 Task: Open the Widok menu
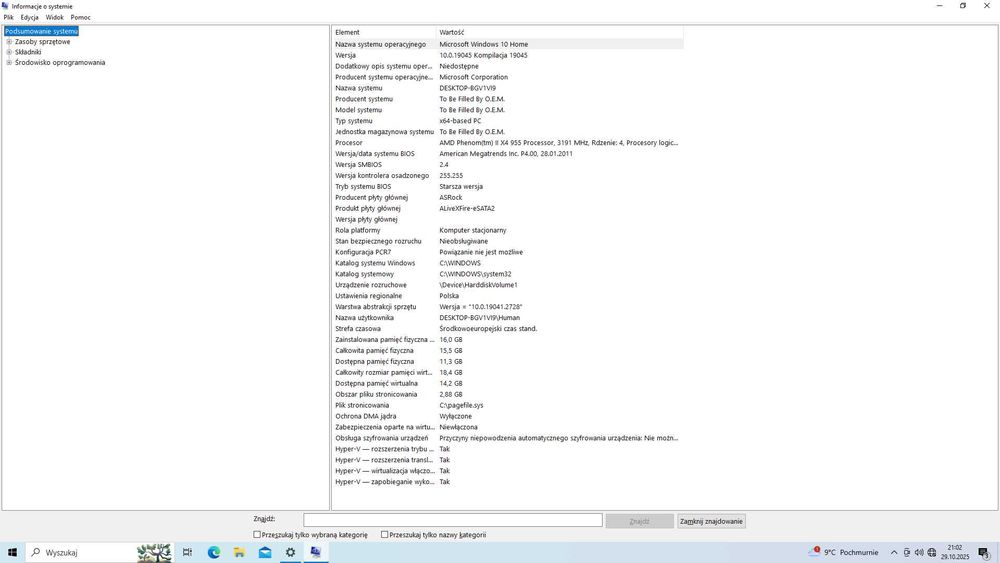click(x=54, y=17)
